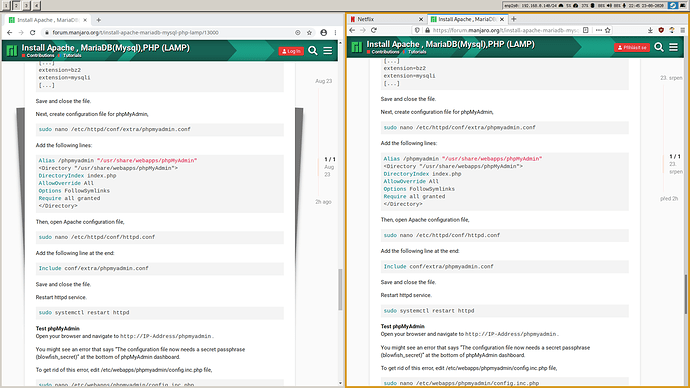690x388 pixels.
Task: Open Chrome three-dot menu
Action: click(335, 33)
